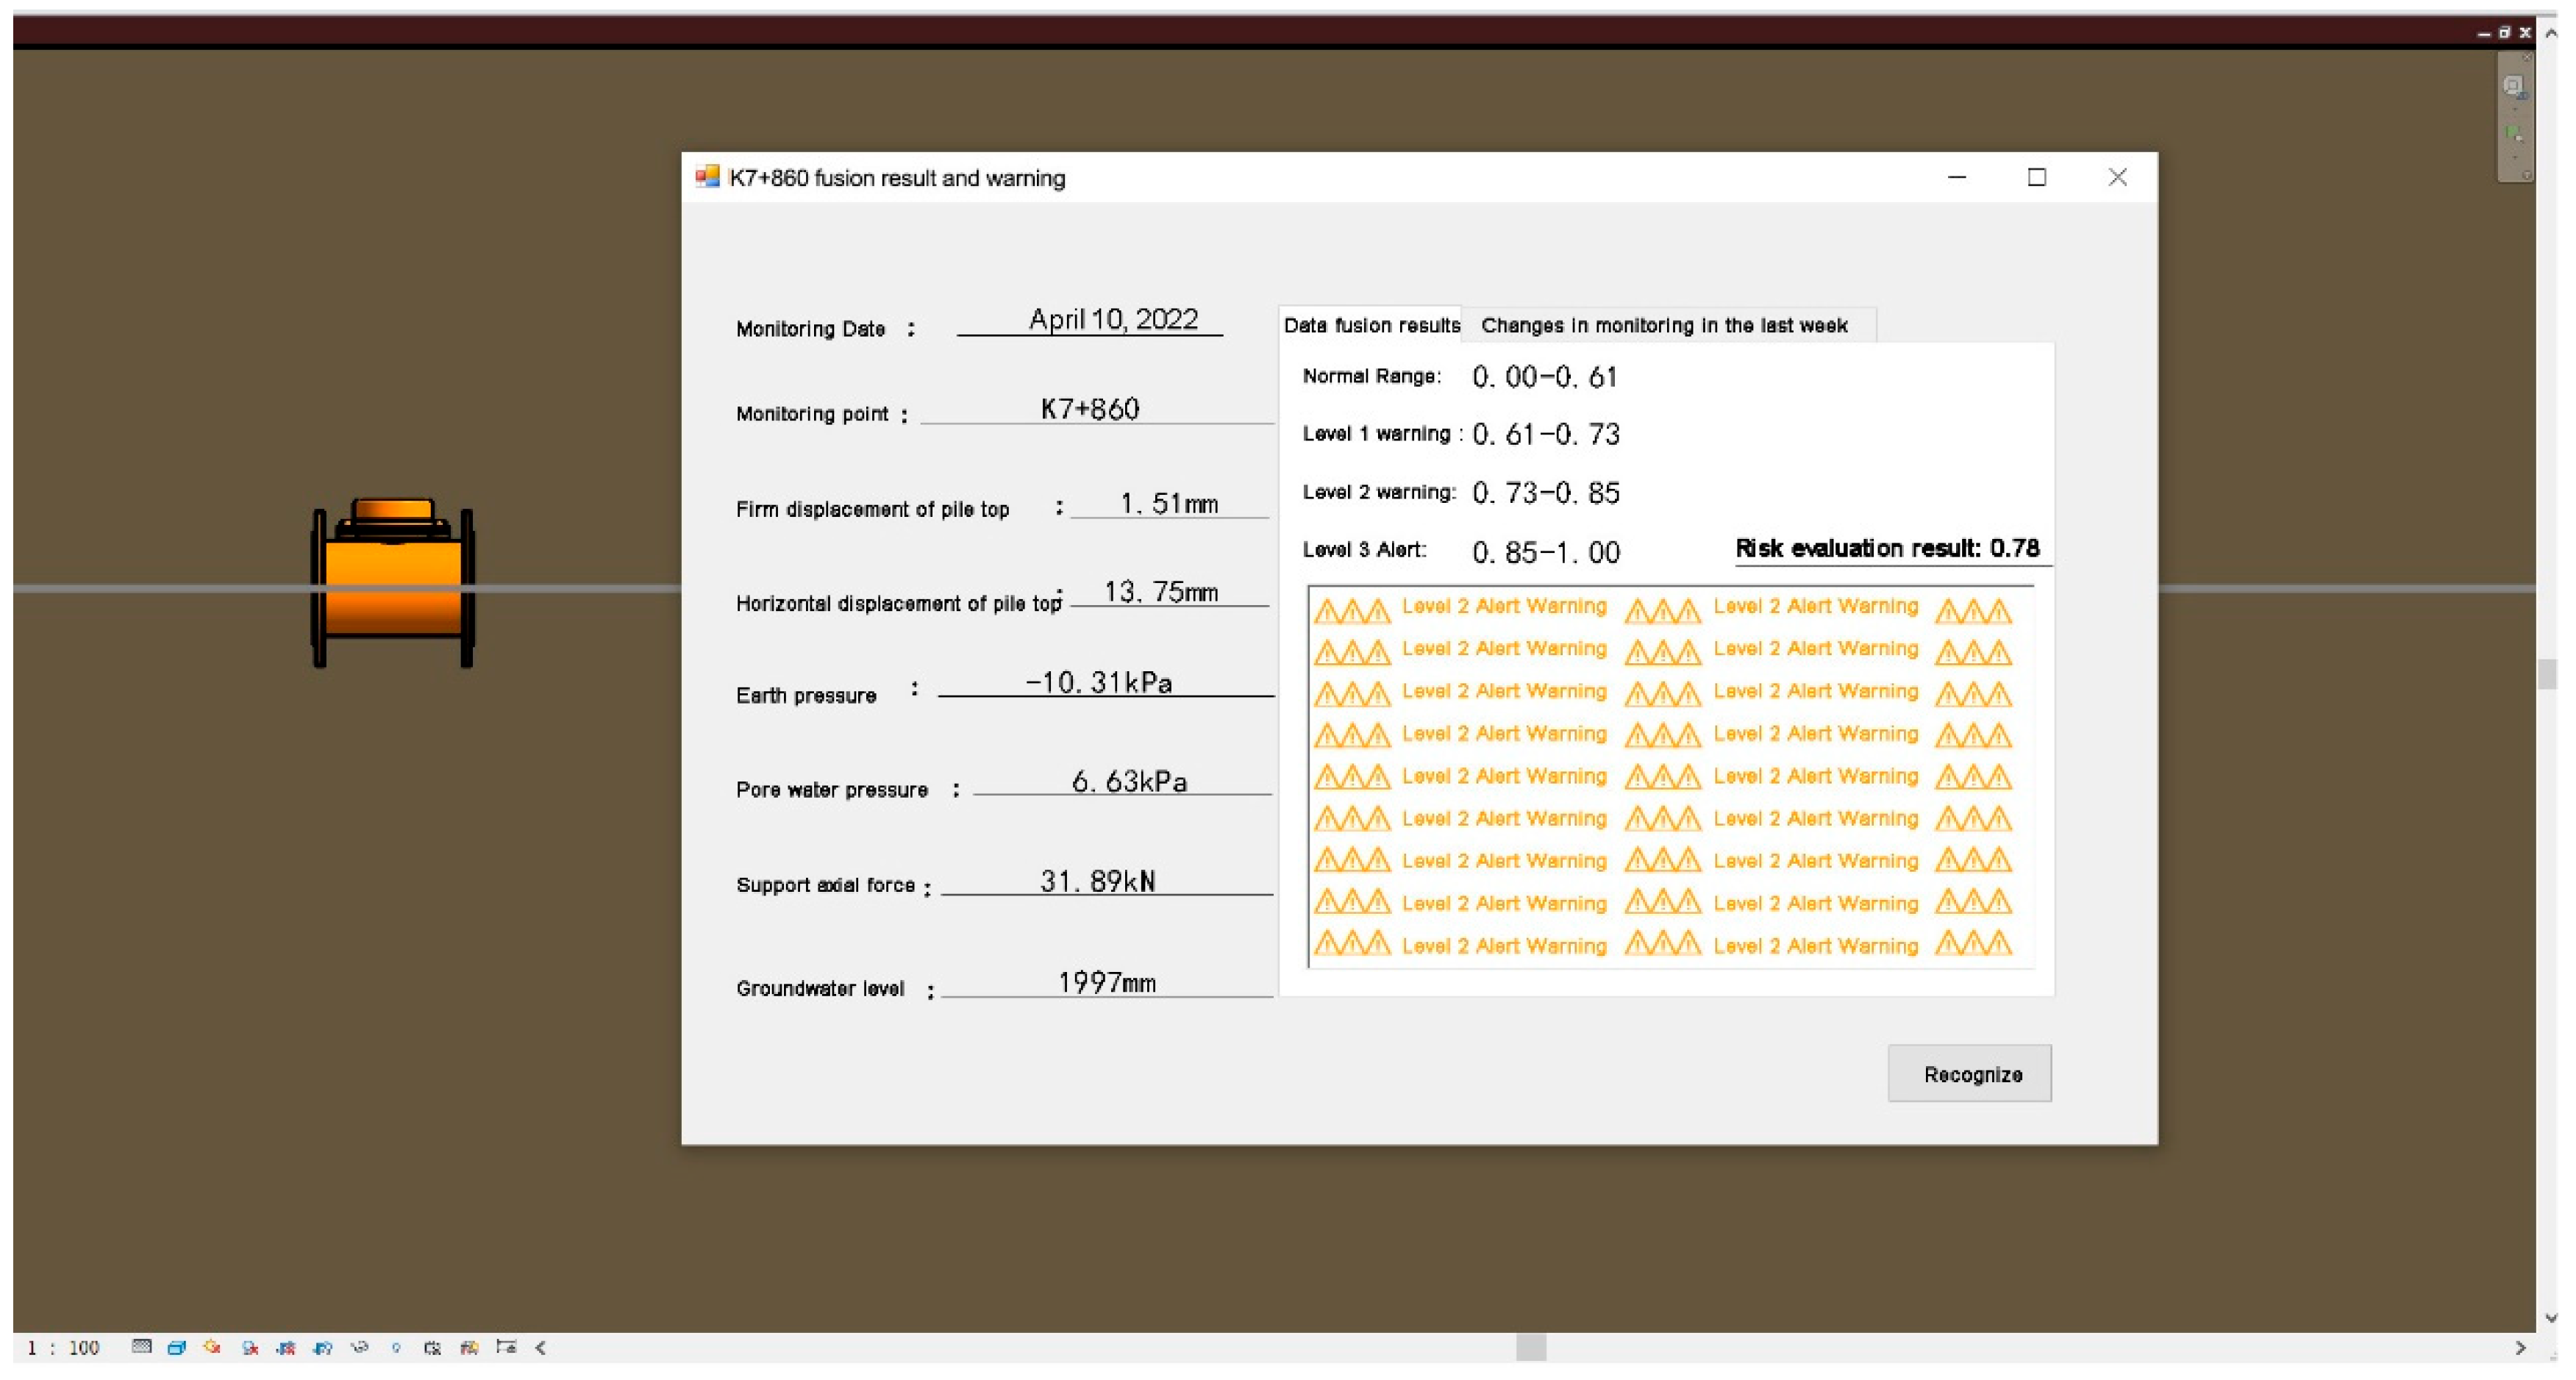Image resolution: width=2576 pixels, height=1380 pixels.
Task: Click the temporary view properties icon
Action: point(432,1347)
